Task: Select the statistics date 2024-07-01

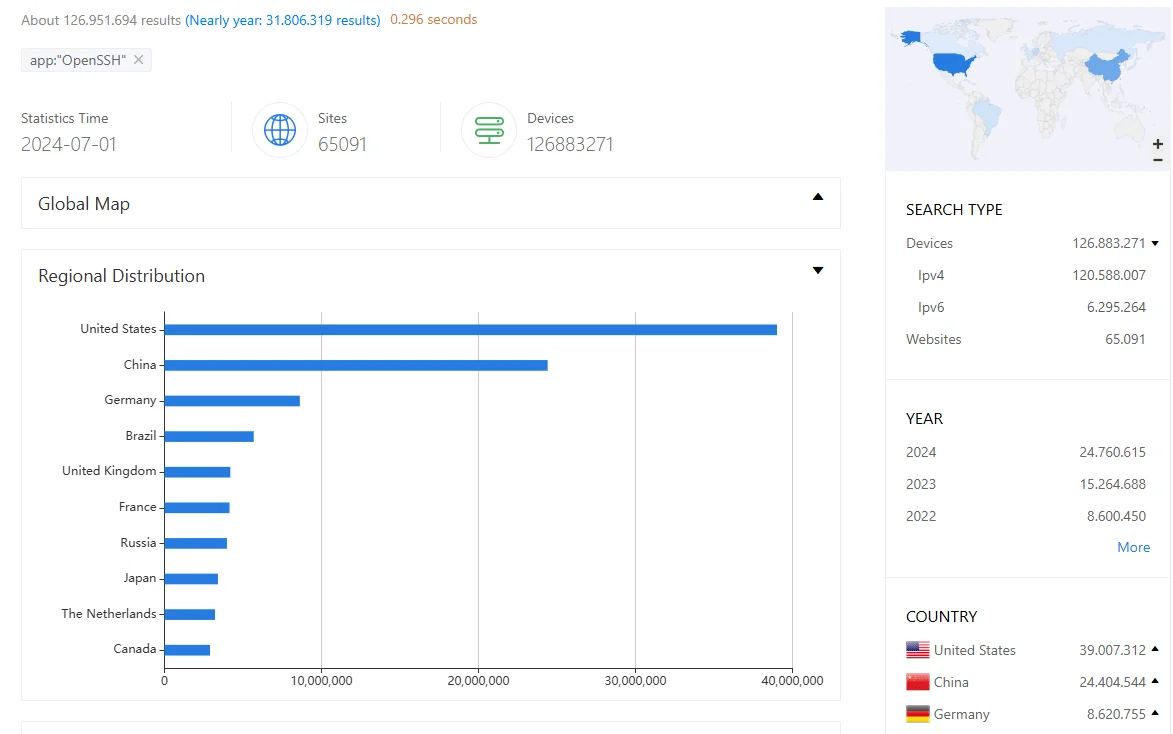Action: pyautogui.click(x=69, y=144)
